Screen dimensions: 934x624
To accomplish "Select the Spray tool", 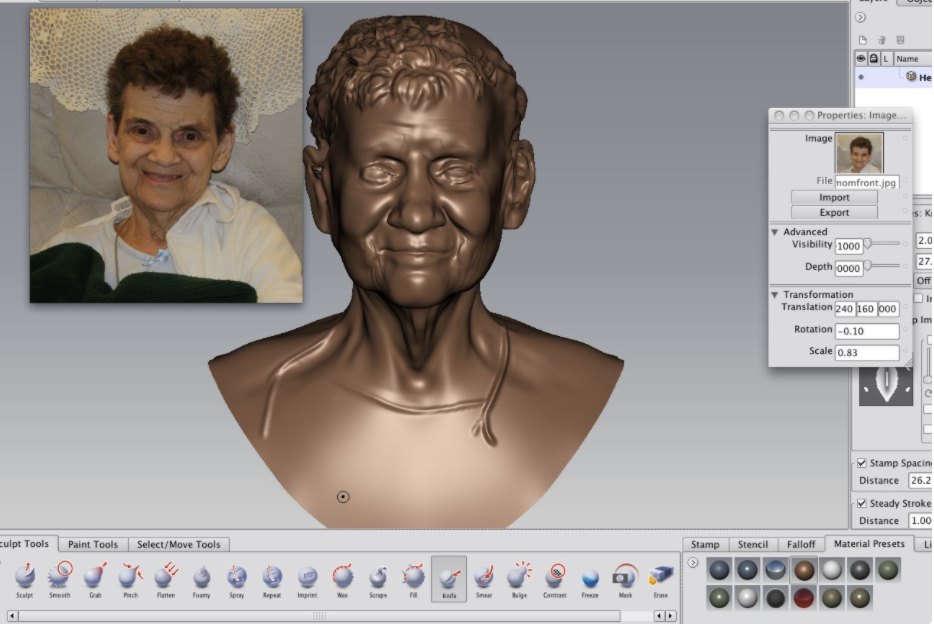I will (x=236, y=581).
